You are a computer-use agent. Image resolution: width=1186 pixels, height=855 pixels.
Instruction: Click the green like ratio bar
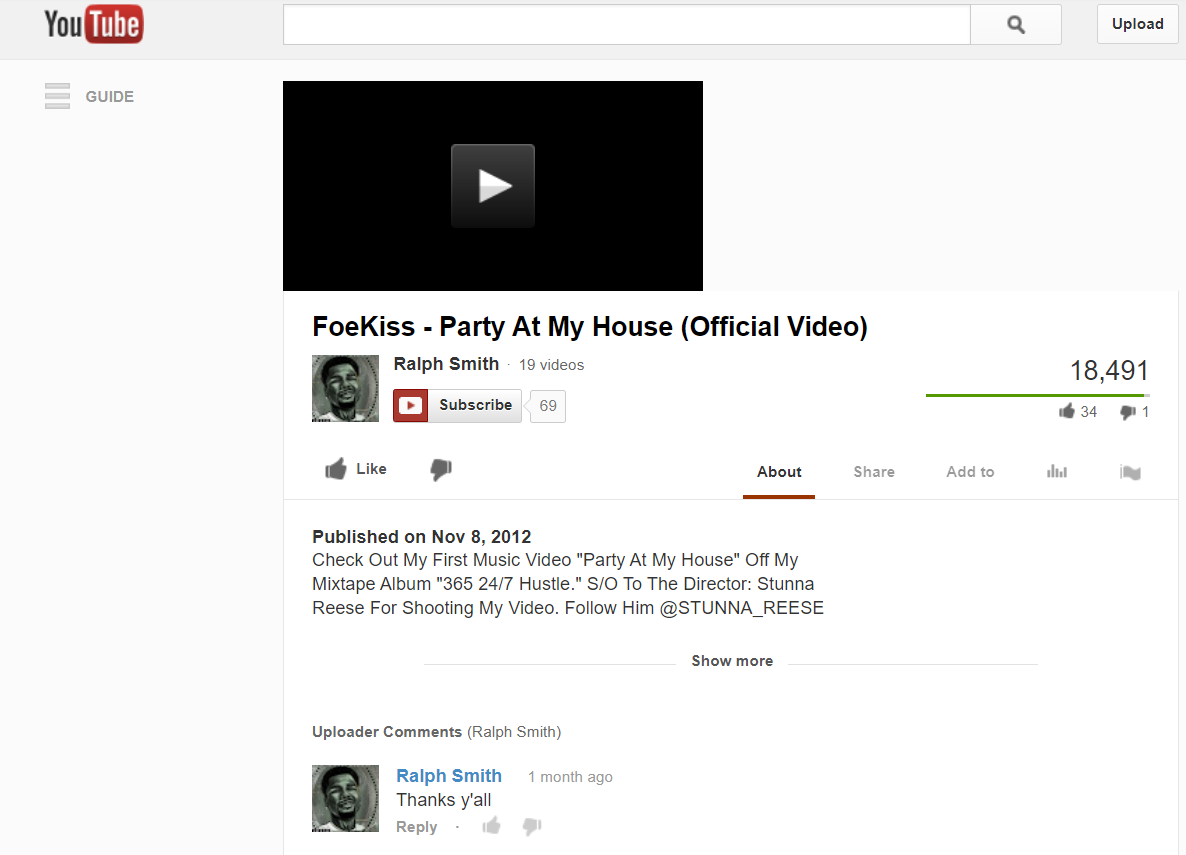click(x=1037, y=395)
